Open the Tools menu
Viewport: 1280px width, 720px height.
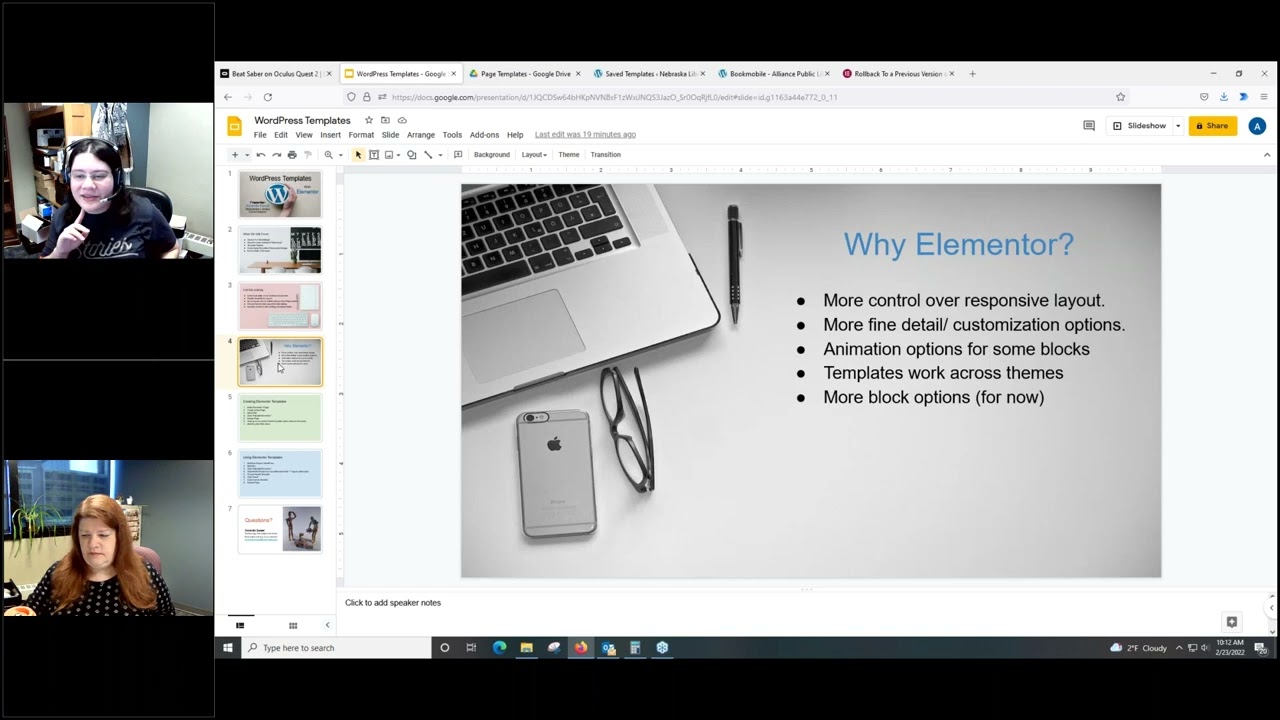(452, 135)
